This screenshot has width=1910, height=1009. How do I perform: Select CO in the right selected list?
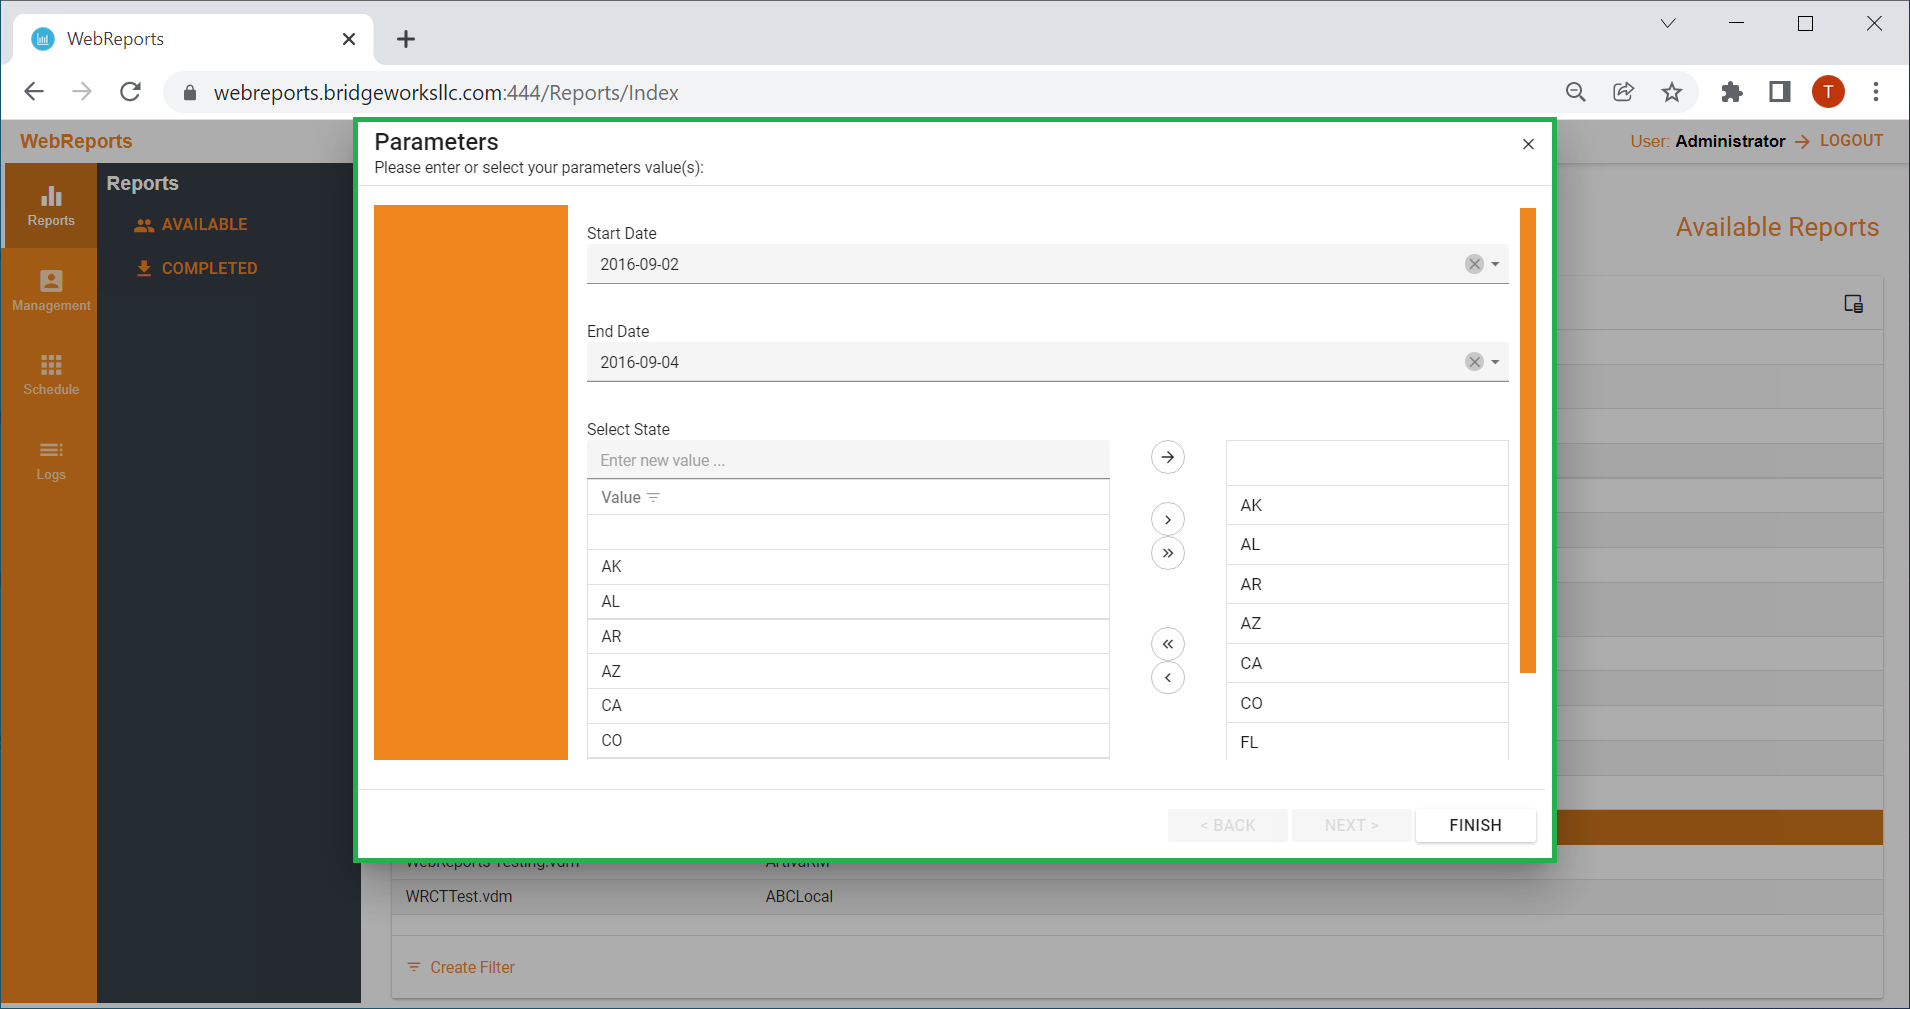pyautogui.click(x=1367, y=703)
